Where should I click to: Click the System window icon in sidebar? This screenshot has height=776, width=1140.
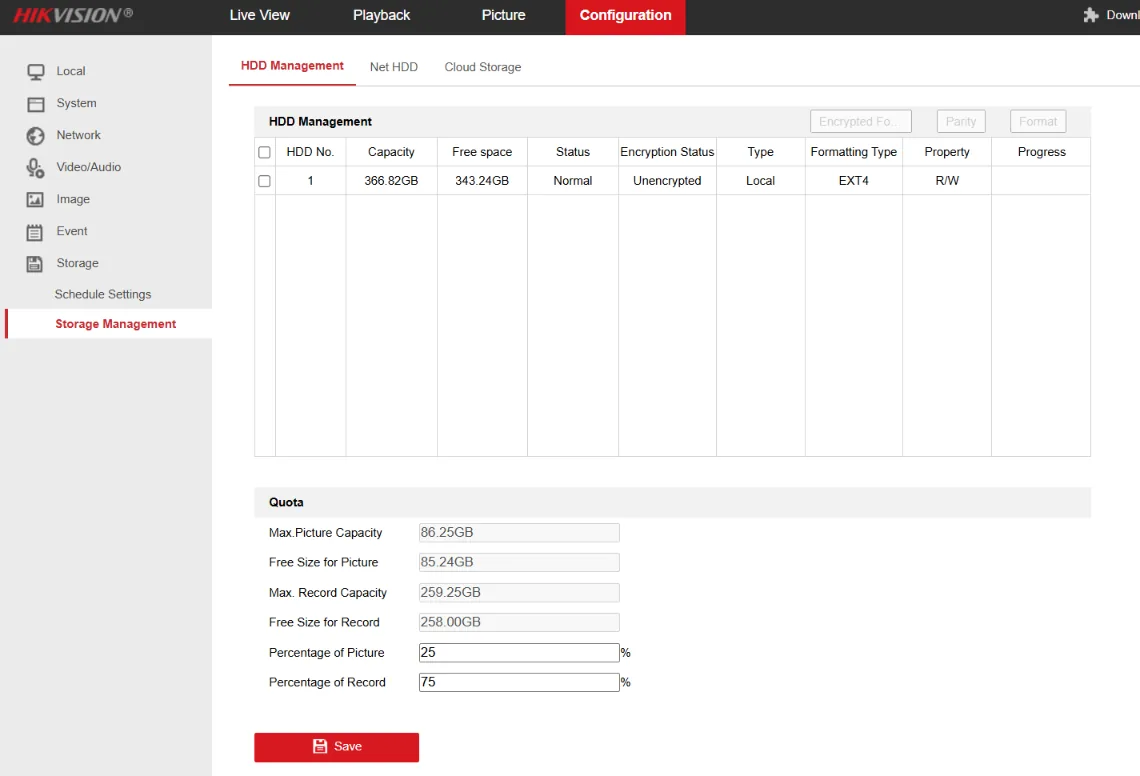pyautogui.click(x=35, y=104)
